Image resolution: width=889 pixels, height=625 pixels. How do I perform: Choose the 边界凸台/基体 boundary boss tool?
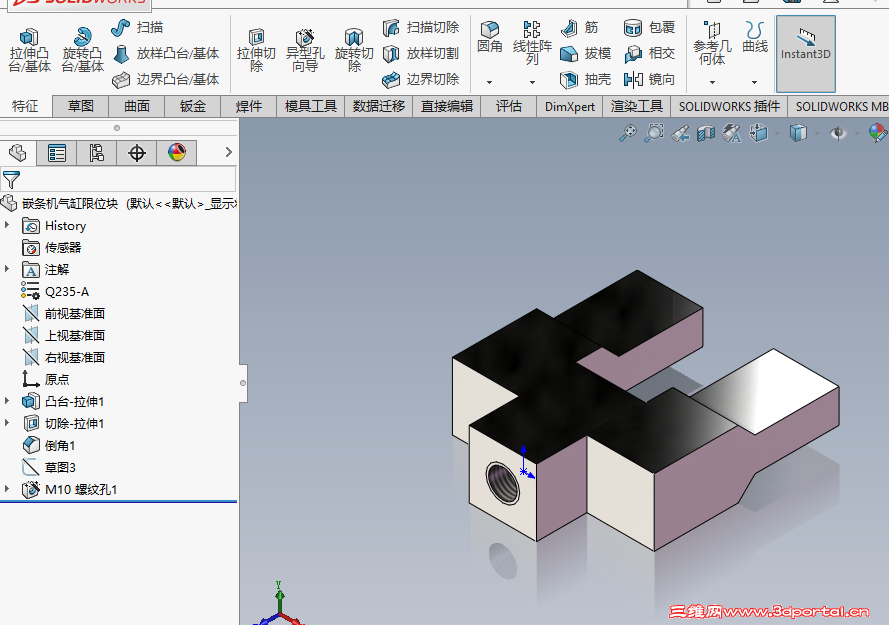[x=166, y=79]
